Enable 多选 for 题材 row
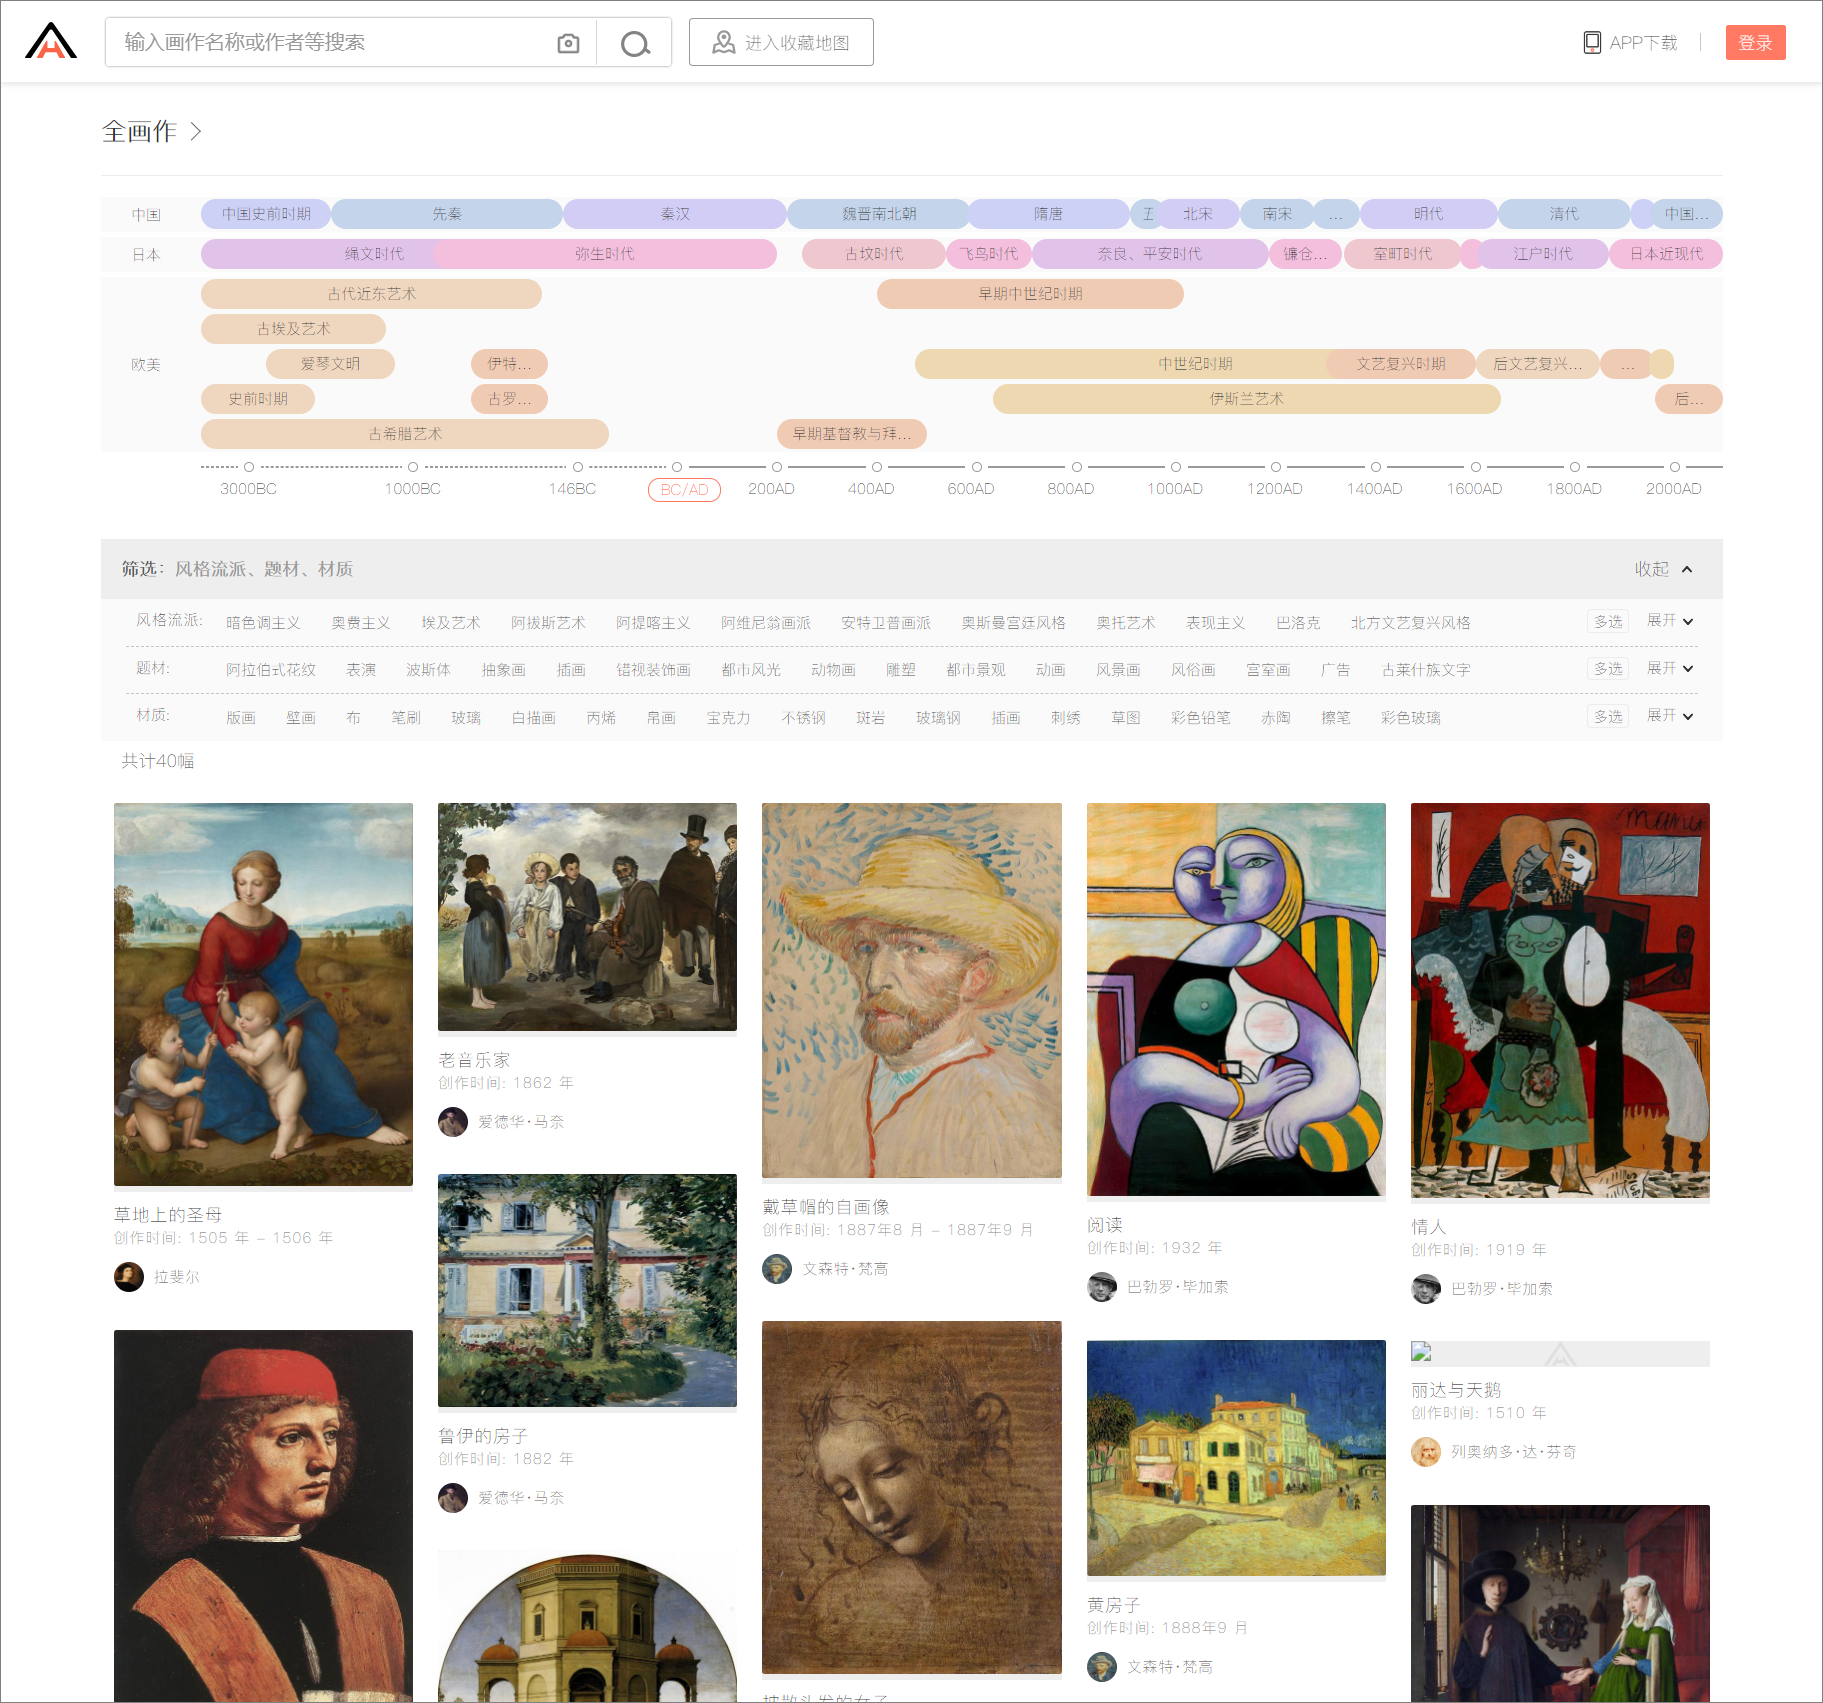Viewport: 1823px width, 1703px height. (1608, 668)
